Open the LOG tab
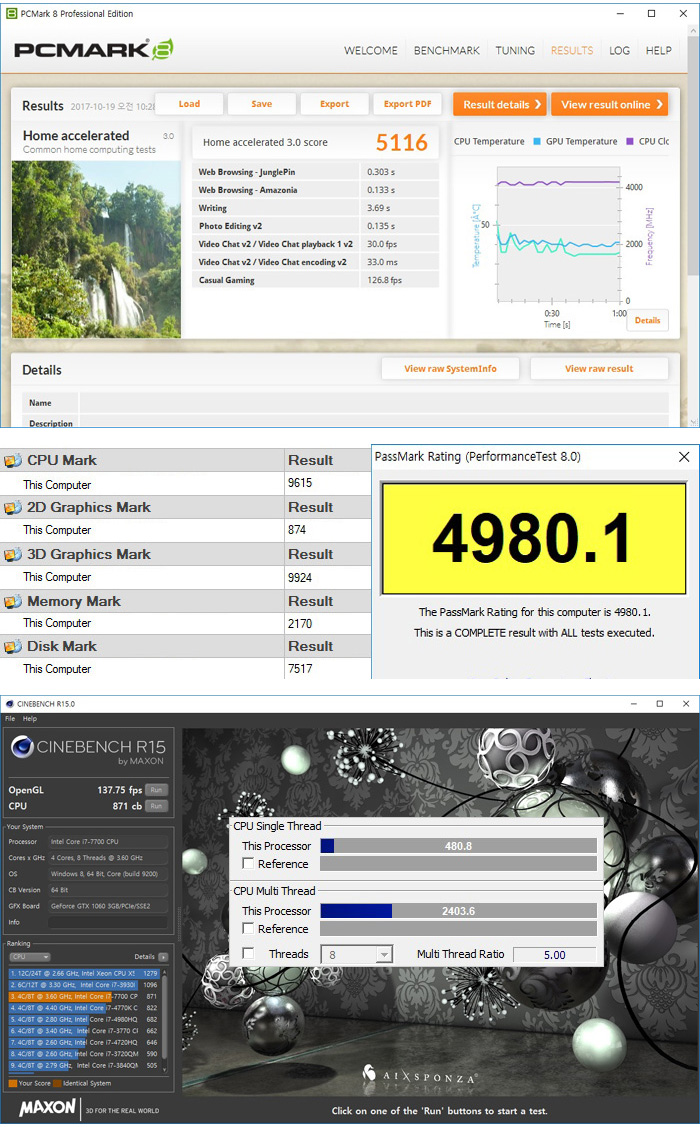The image size is (700, 1127). tap(619, 50)
